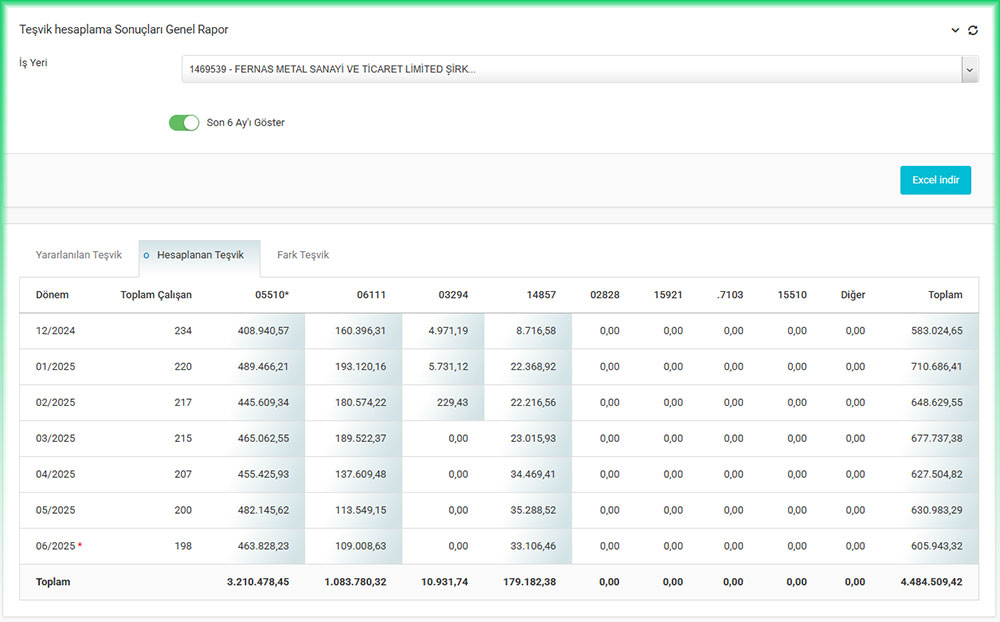Switch to the Yararlanılan Teşvik tab
The height and width of the screenshot is (622, 1000).
pos(79,255)
